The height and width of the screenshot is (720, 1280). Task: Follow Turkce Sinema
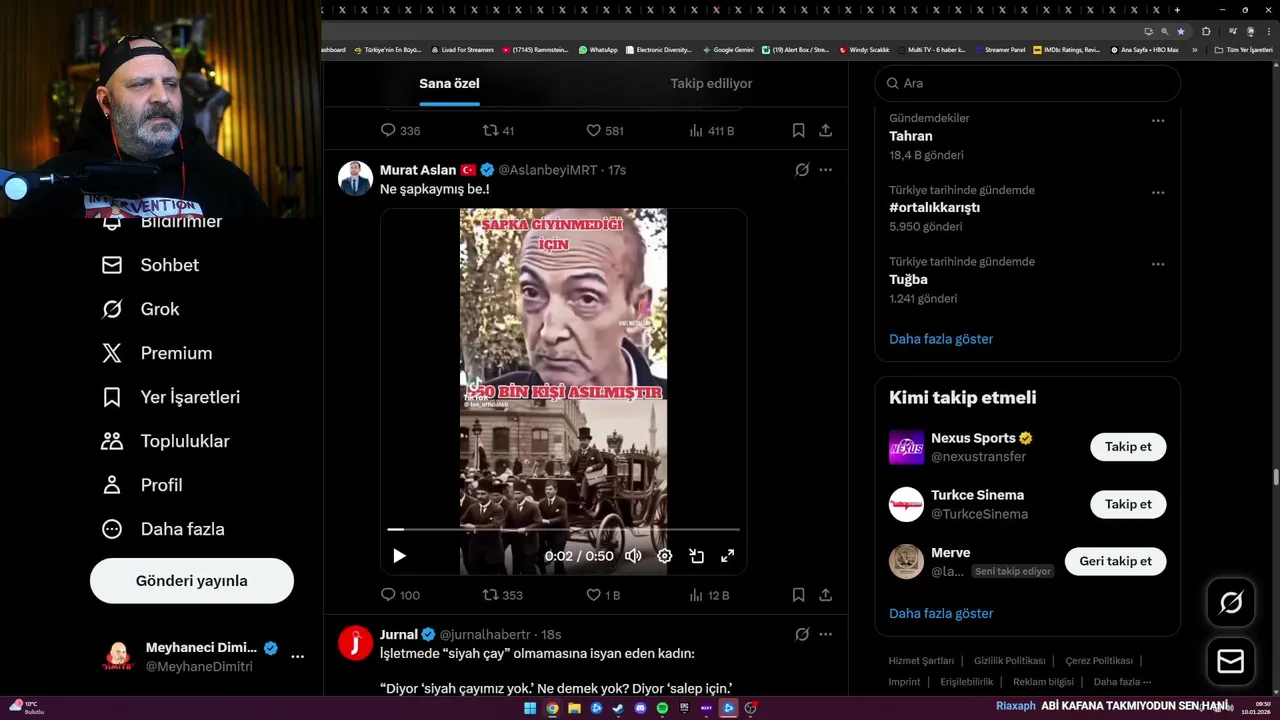pyautogui.click(x=1128, y=504)
